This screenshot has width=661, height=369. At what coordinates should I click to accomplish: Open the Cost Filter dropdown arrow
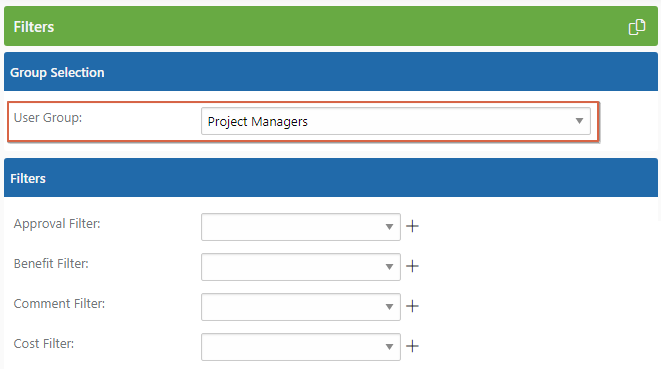click(389, 347)
